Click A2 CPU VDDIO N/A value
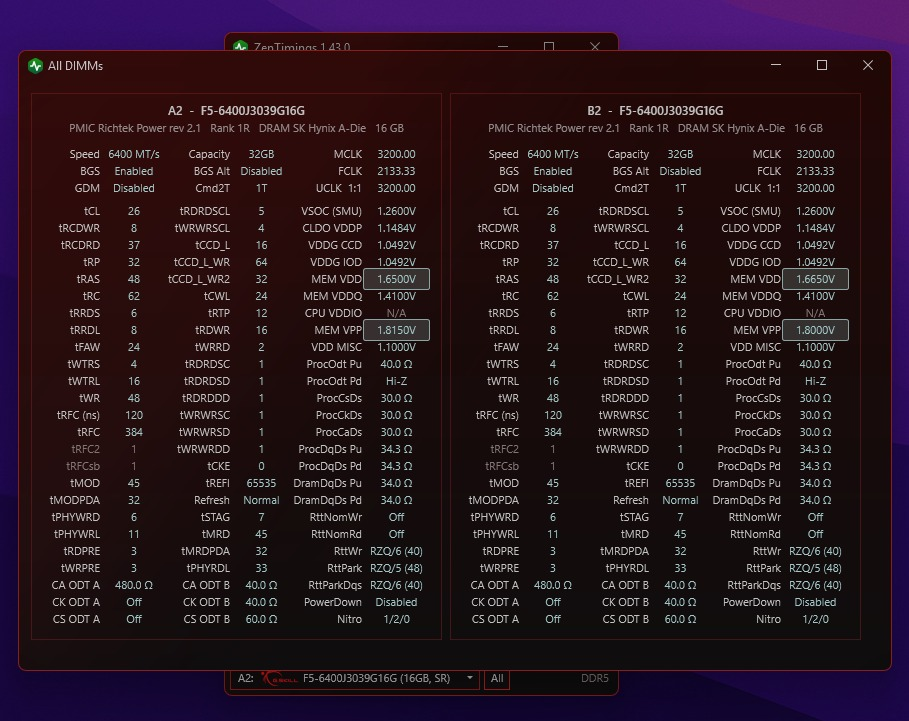This screenshot has width=909, height=721. click(396, 313)
